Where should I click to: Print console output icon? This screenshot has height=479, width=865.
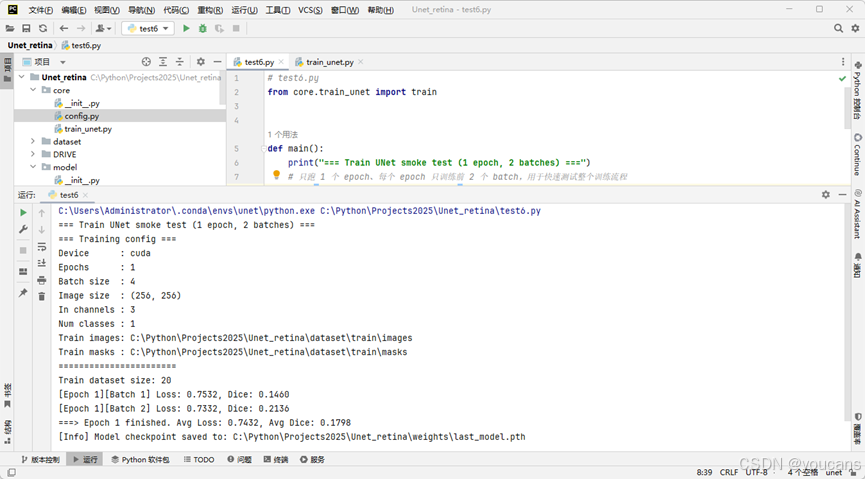point(42,280)
